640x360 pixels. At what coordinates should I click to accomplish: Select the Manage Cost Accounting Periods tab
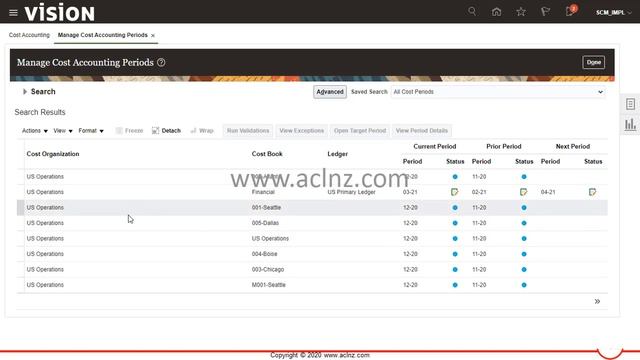point(102,35)
